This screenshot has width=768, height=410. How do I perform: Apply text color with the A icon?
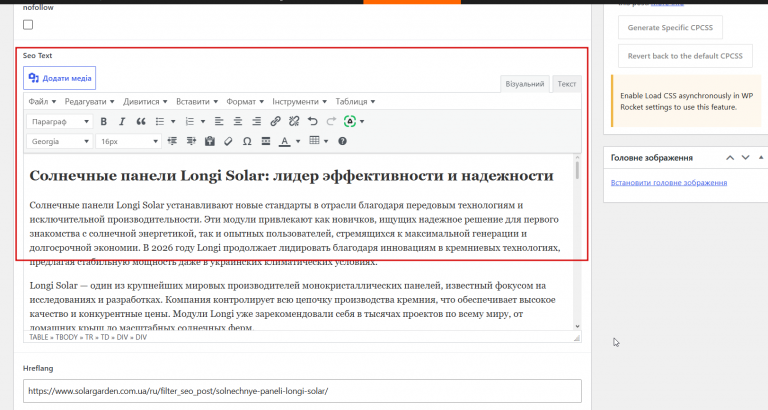(x=285, y=141)
